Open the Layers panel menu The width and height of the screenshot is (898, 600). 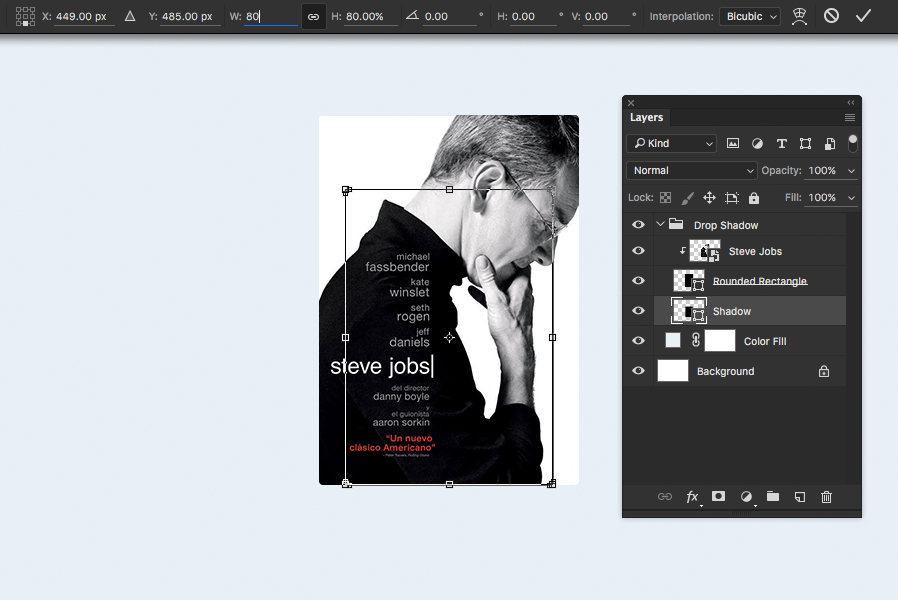[x=849, y=117]
